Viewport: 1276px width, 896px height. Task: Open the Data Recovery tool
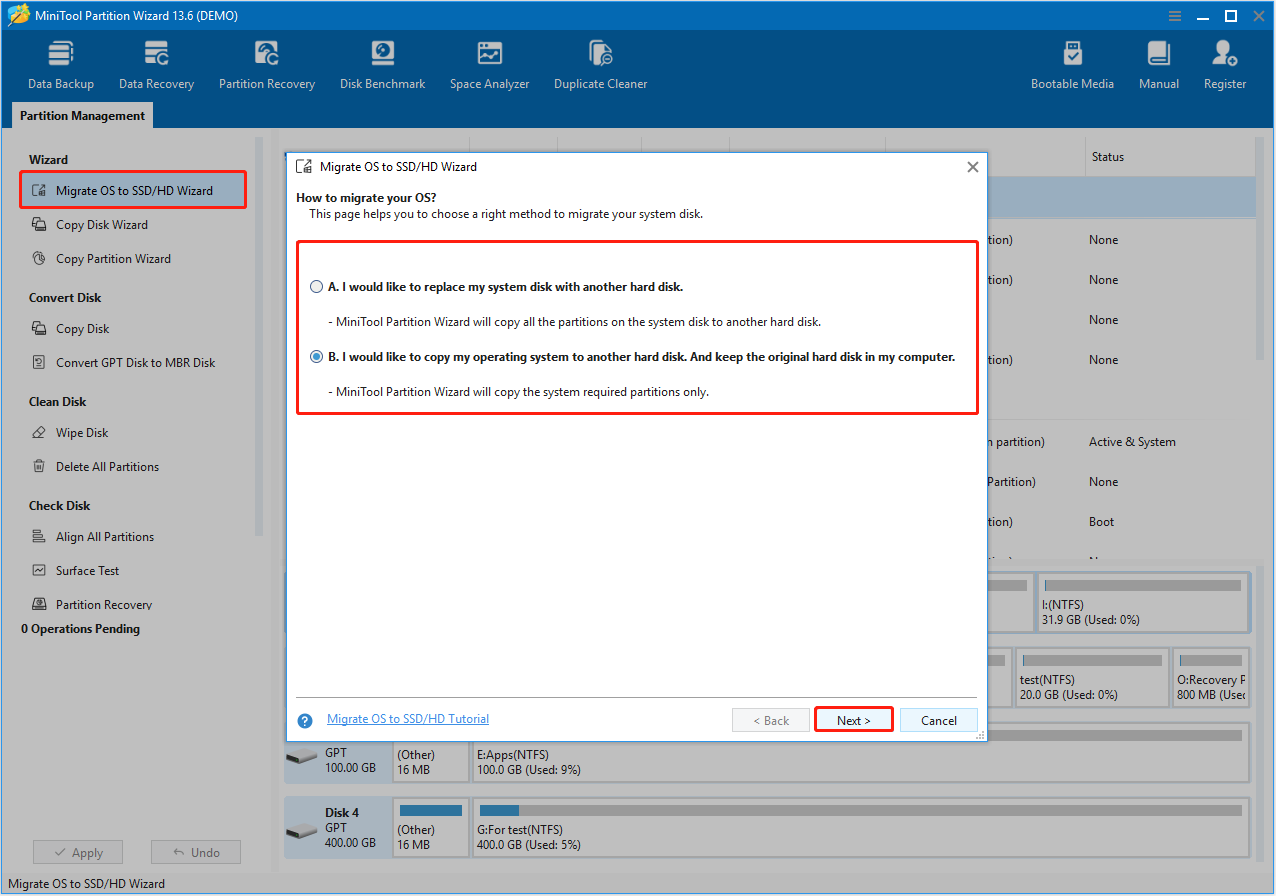[x=156, y=66]
